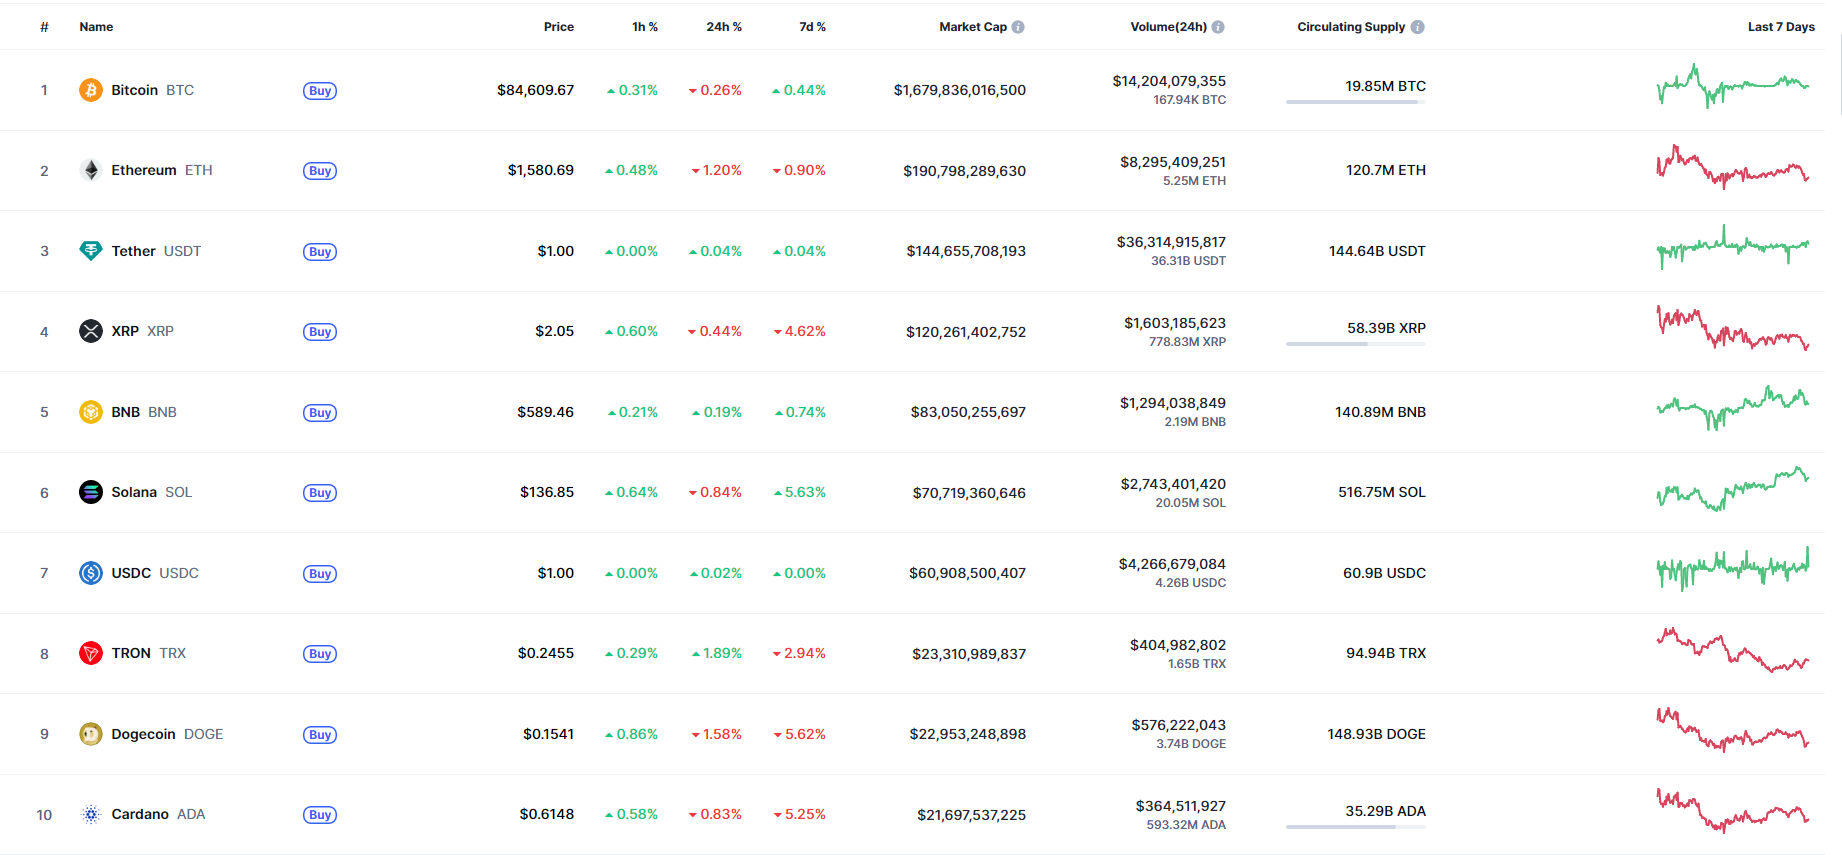Click Buy button for Dogecoin

(x=320, y=735)
